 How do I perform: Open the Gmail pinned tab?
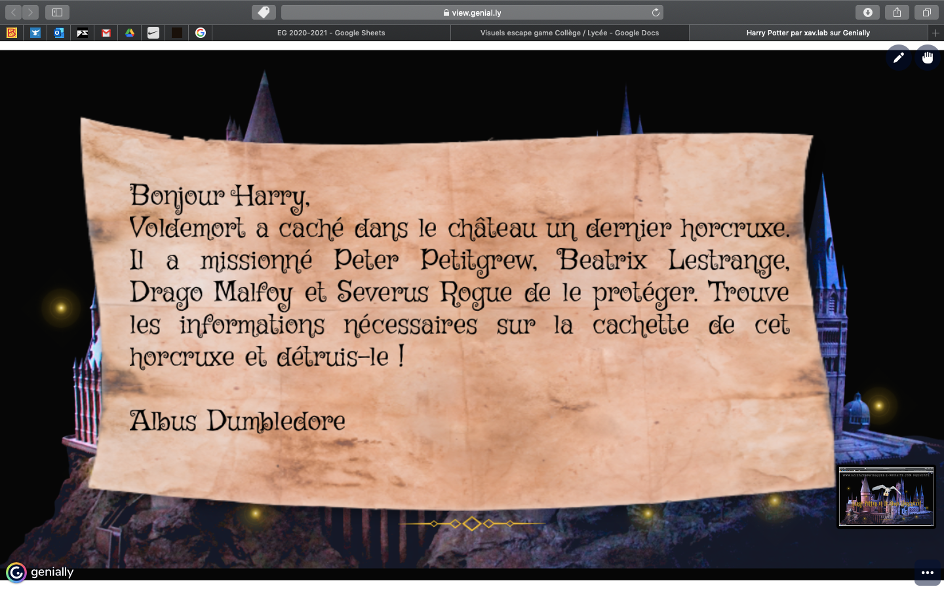pos(106,33)
